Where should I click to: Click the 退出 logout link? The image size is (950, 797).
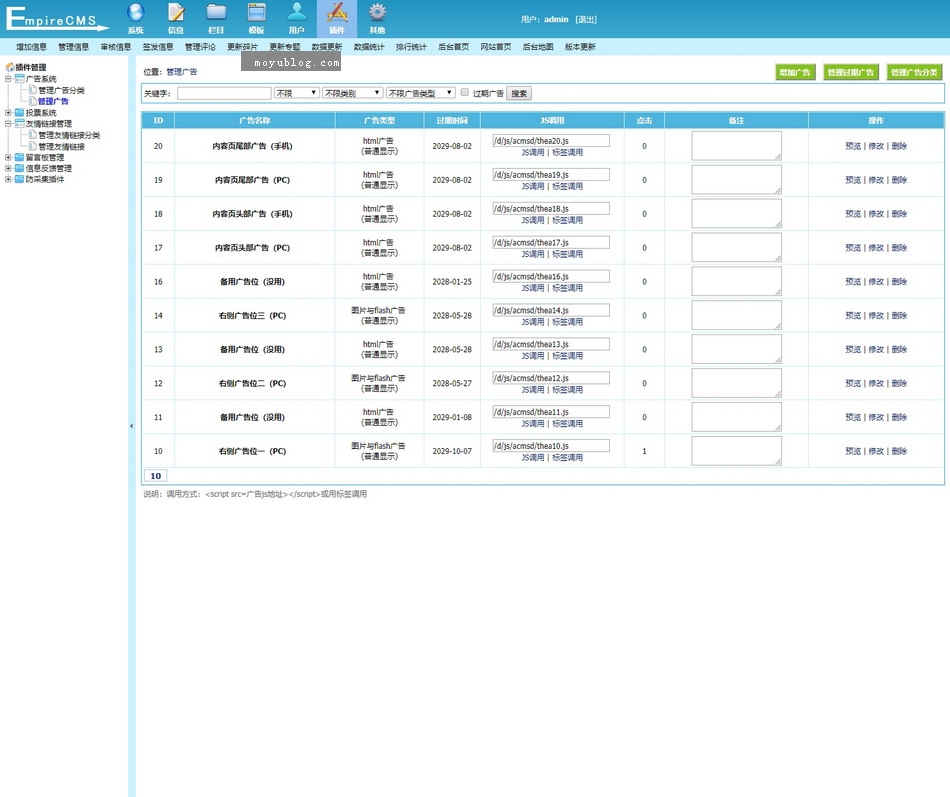[586, 19]
